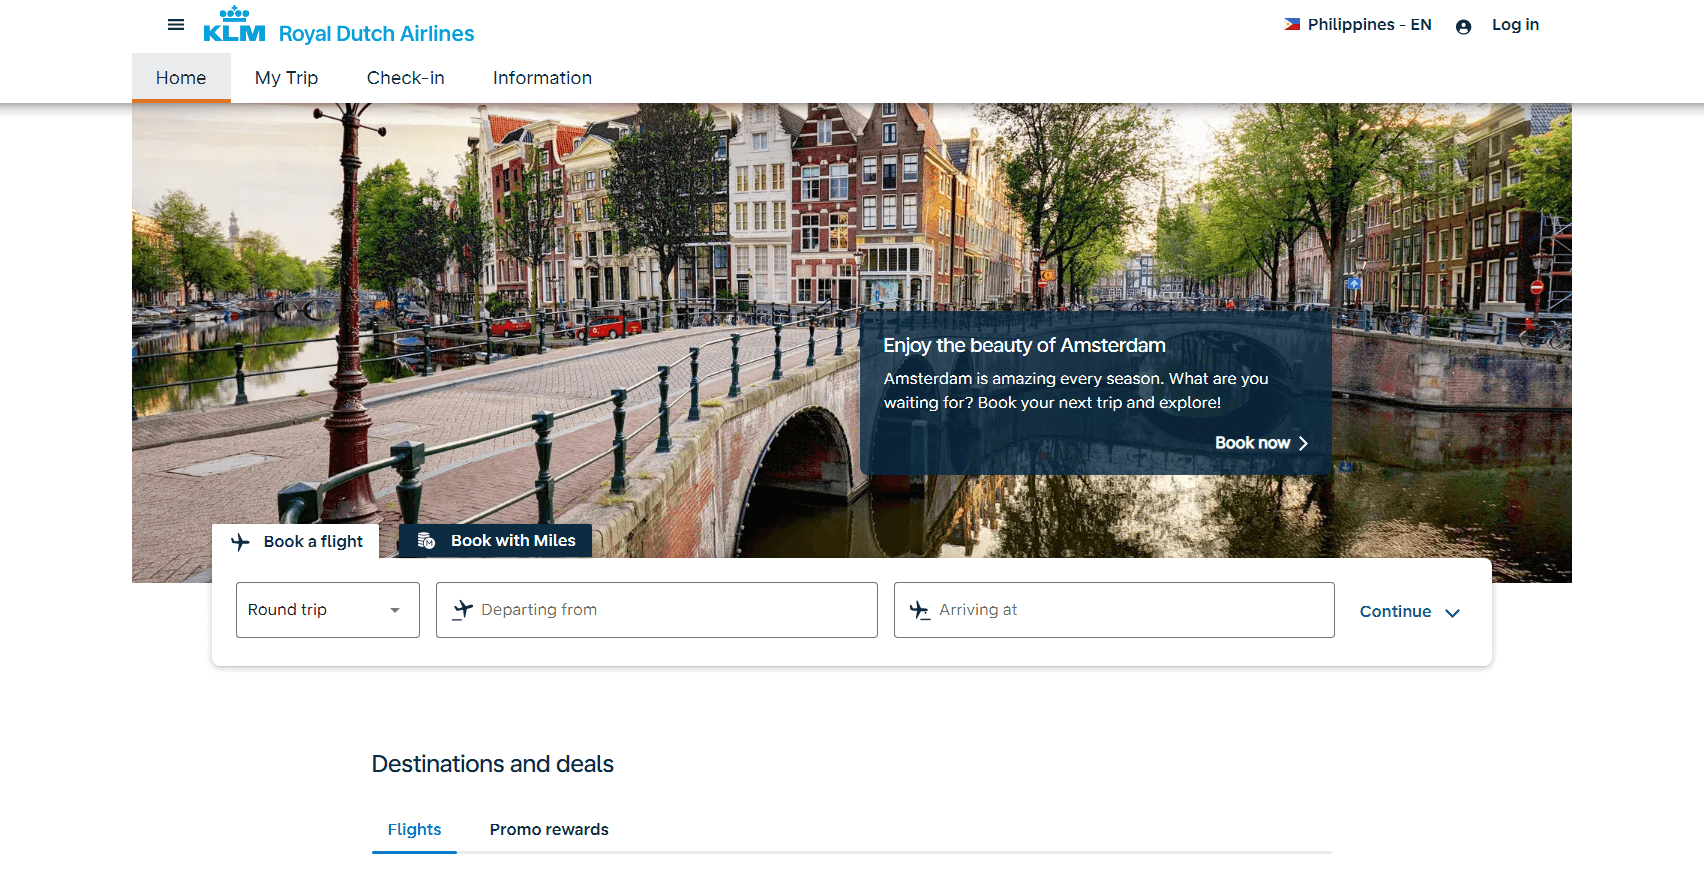Open Philippines - EN language selector
This screenshot has width=1704, height=874.
coord(1368,25)
